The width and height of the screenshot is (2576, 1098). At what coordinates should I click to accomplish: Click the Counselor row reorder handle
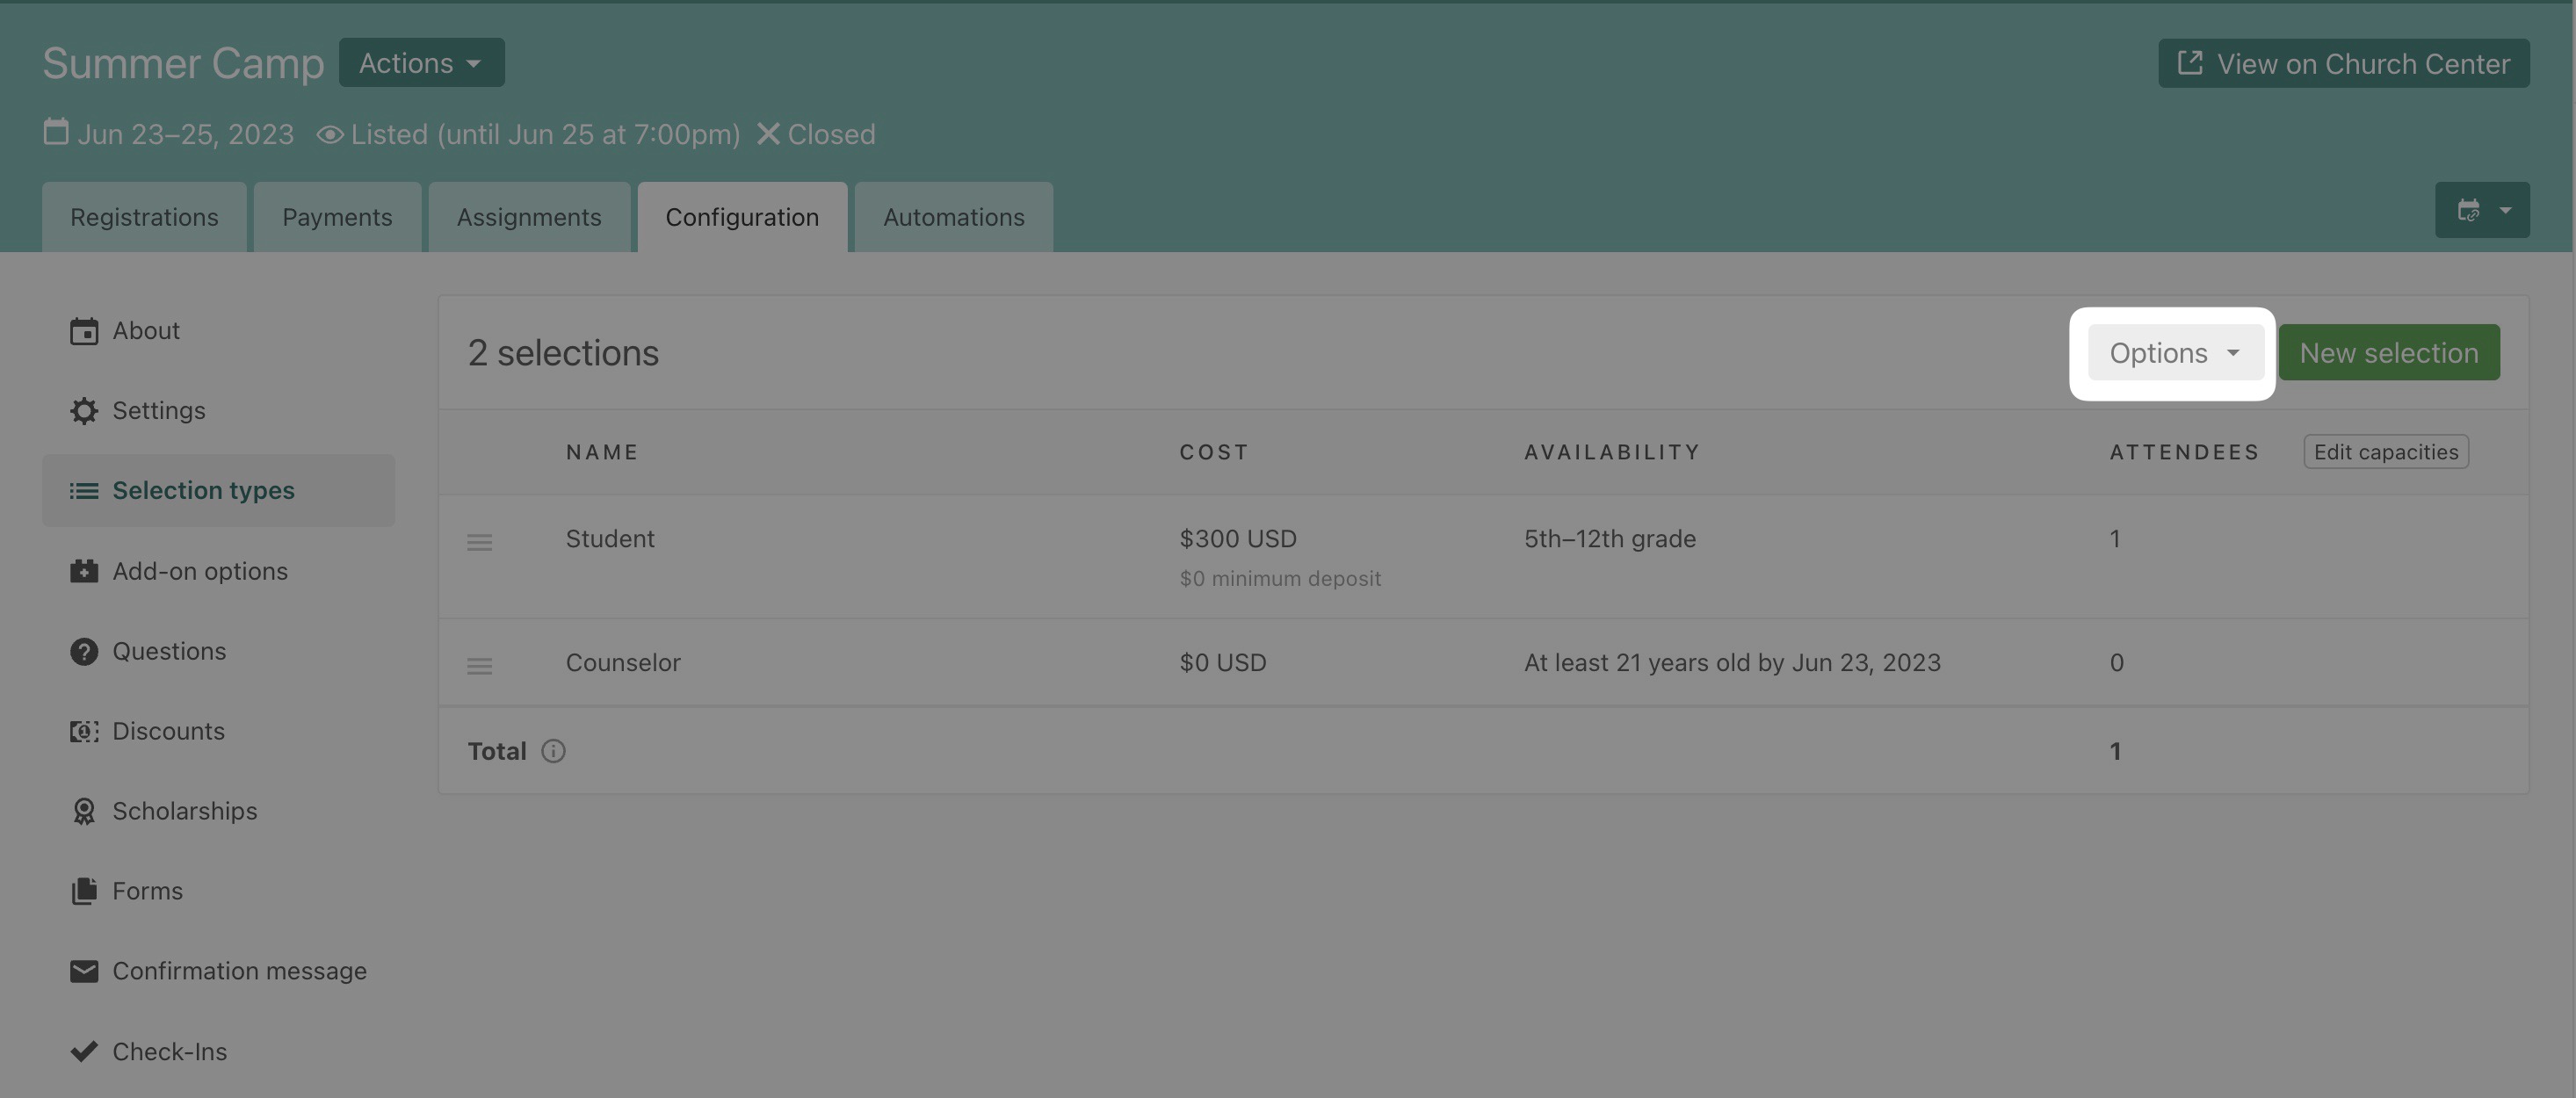coord(479,666)
